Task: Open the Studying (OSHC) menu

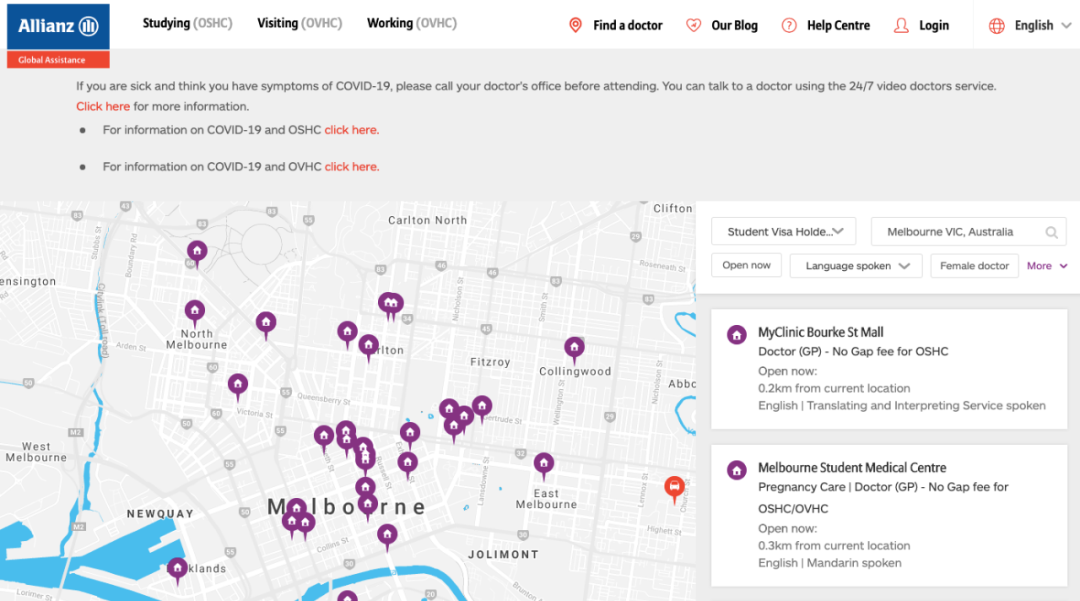Action: [x=187, y=23]
